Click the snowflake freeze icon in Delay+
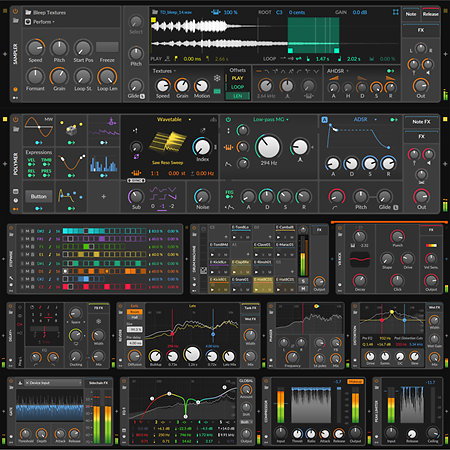This screenshot has height=450, width=450. pos(99,322)
